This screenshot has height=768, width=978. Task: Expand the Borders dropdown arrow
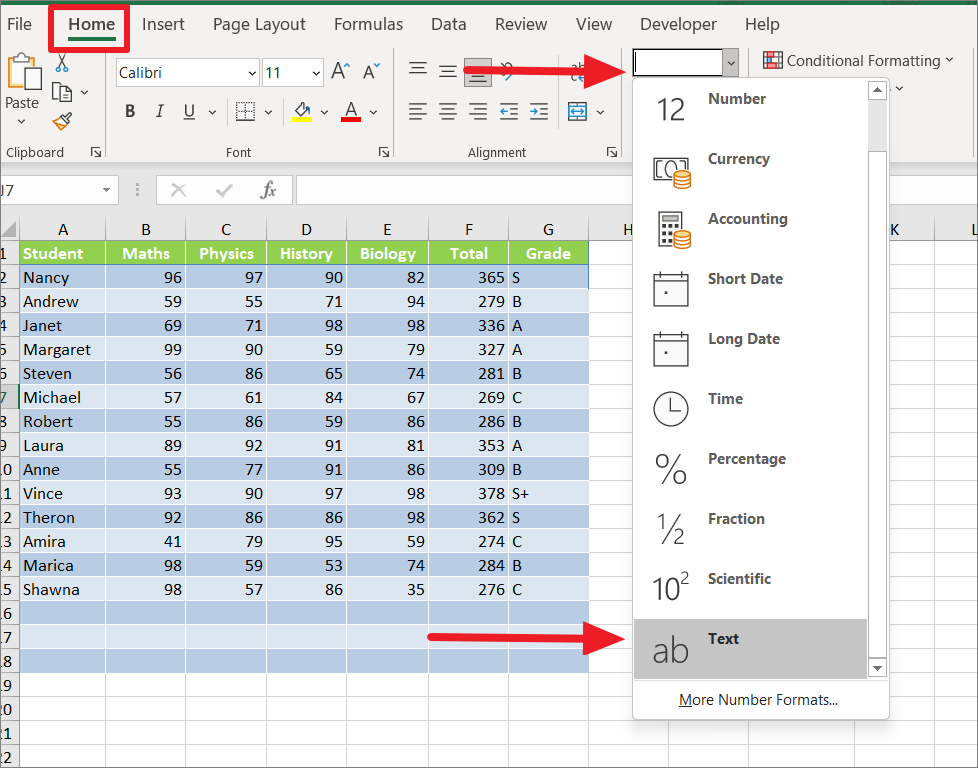(x=268, y=112)
